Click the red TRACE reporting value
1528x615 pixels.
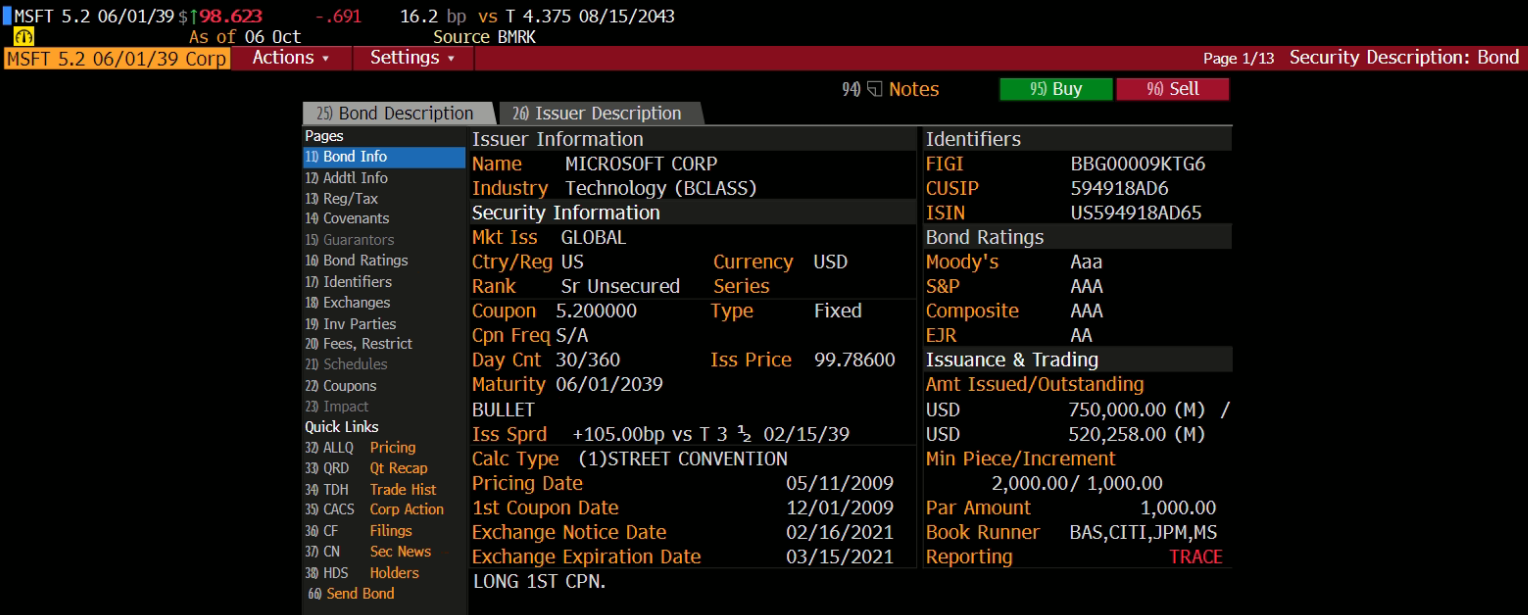pyautogui.click(x=1196, y=557)
